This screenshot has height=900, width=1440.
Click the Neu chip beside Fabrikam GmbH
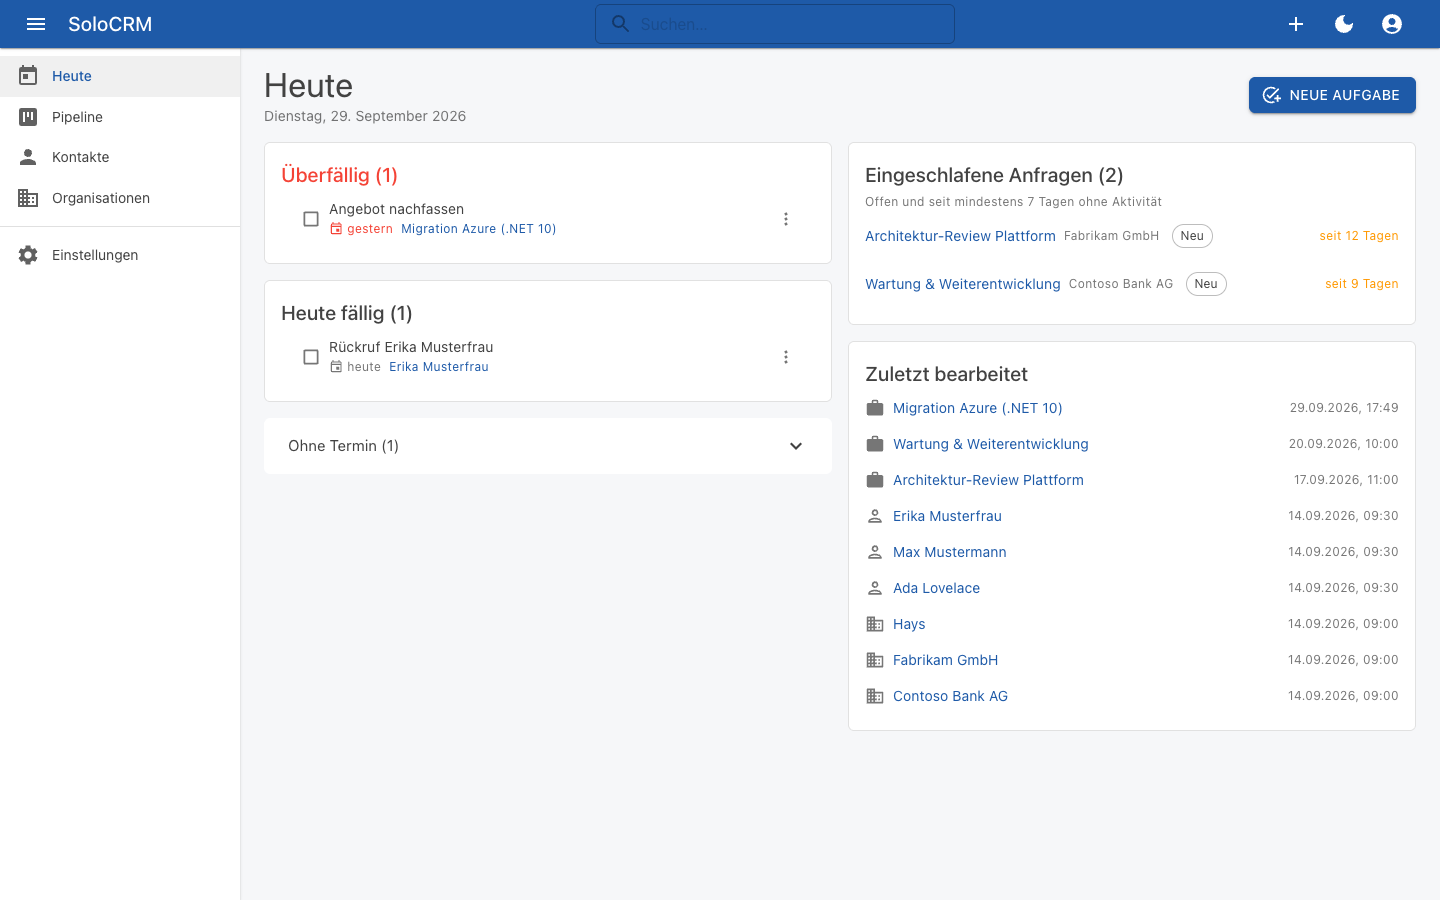coord(1192,236)
